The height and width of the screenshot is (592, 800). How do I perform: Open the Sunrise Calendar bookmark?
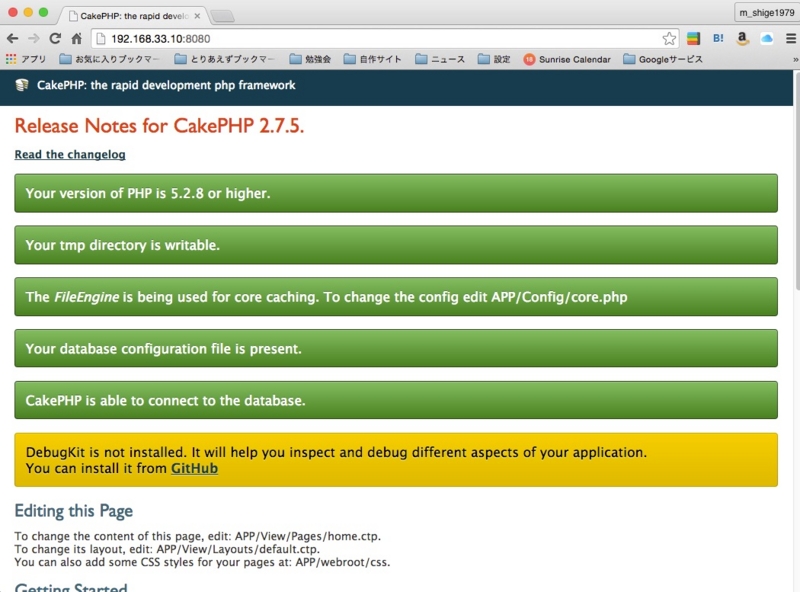click(x=567, y=59)
